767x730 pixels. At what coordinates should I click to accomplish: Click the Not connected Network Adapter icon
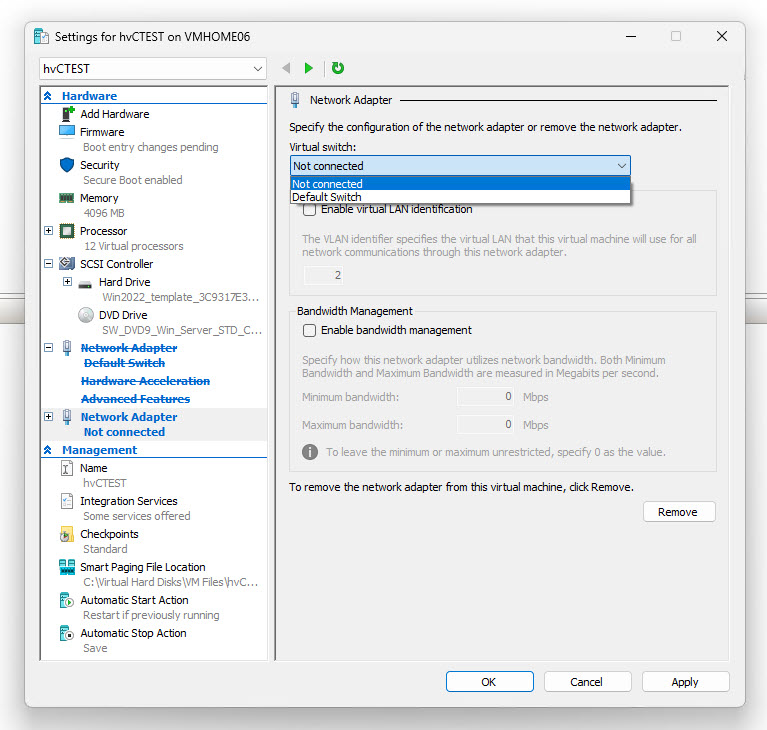point(68,417)
